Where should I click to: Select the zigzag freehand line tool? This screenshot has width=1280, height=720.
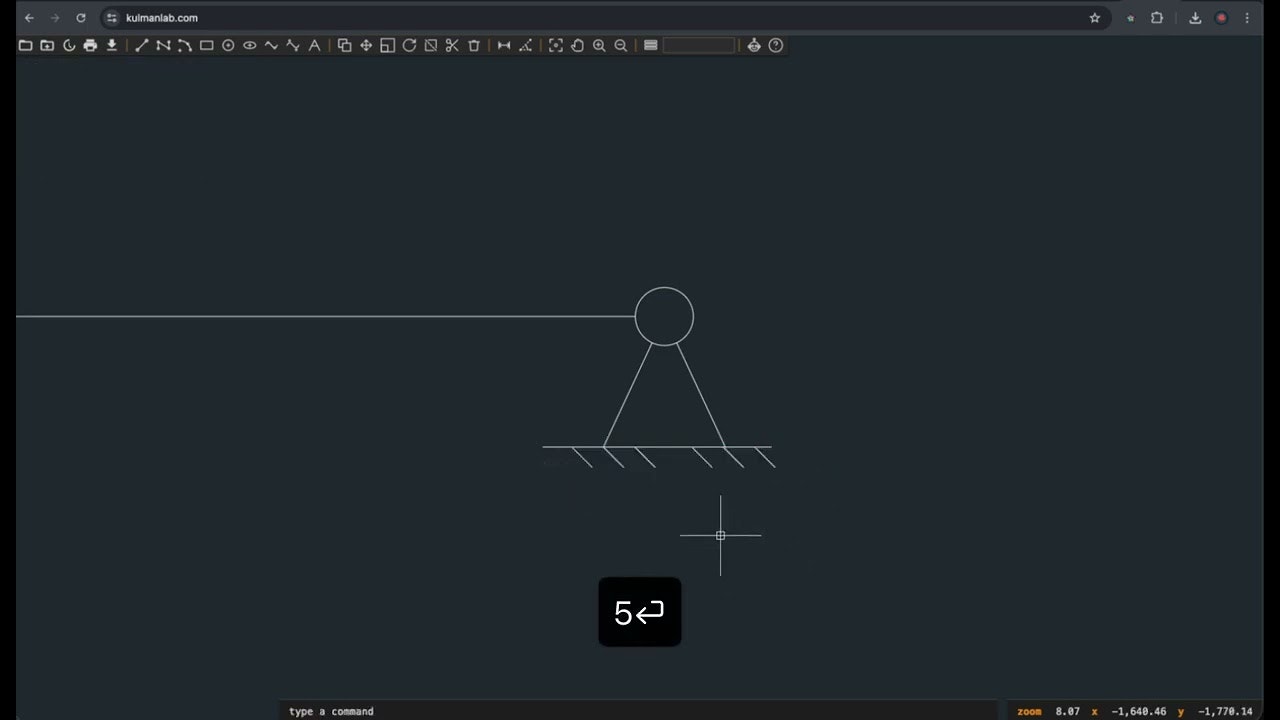coord(293,45)
